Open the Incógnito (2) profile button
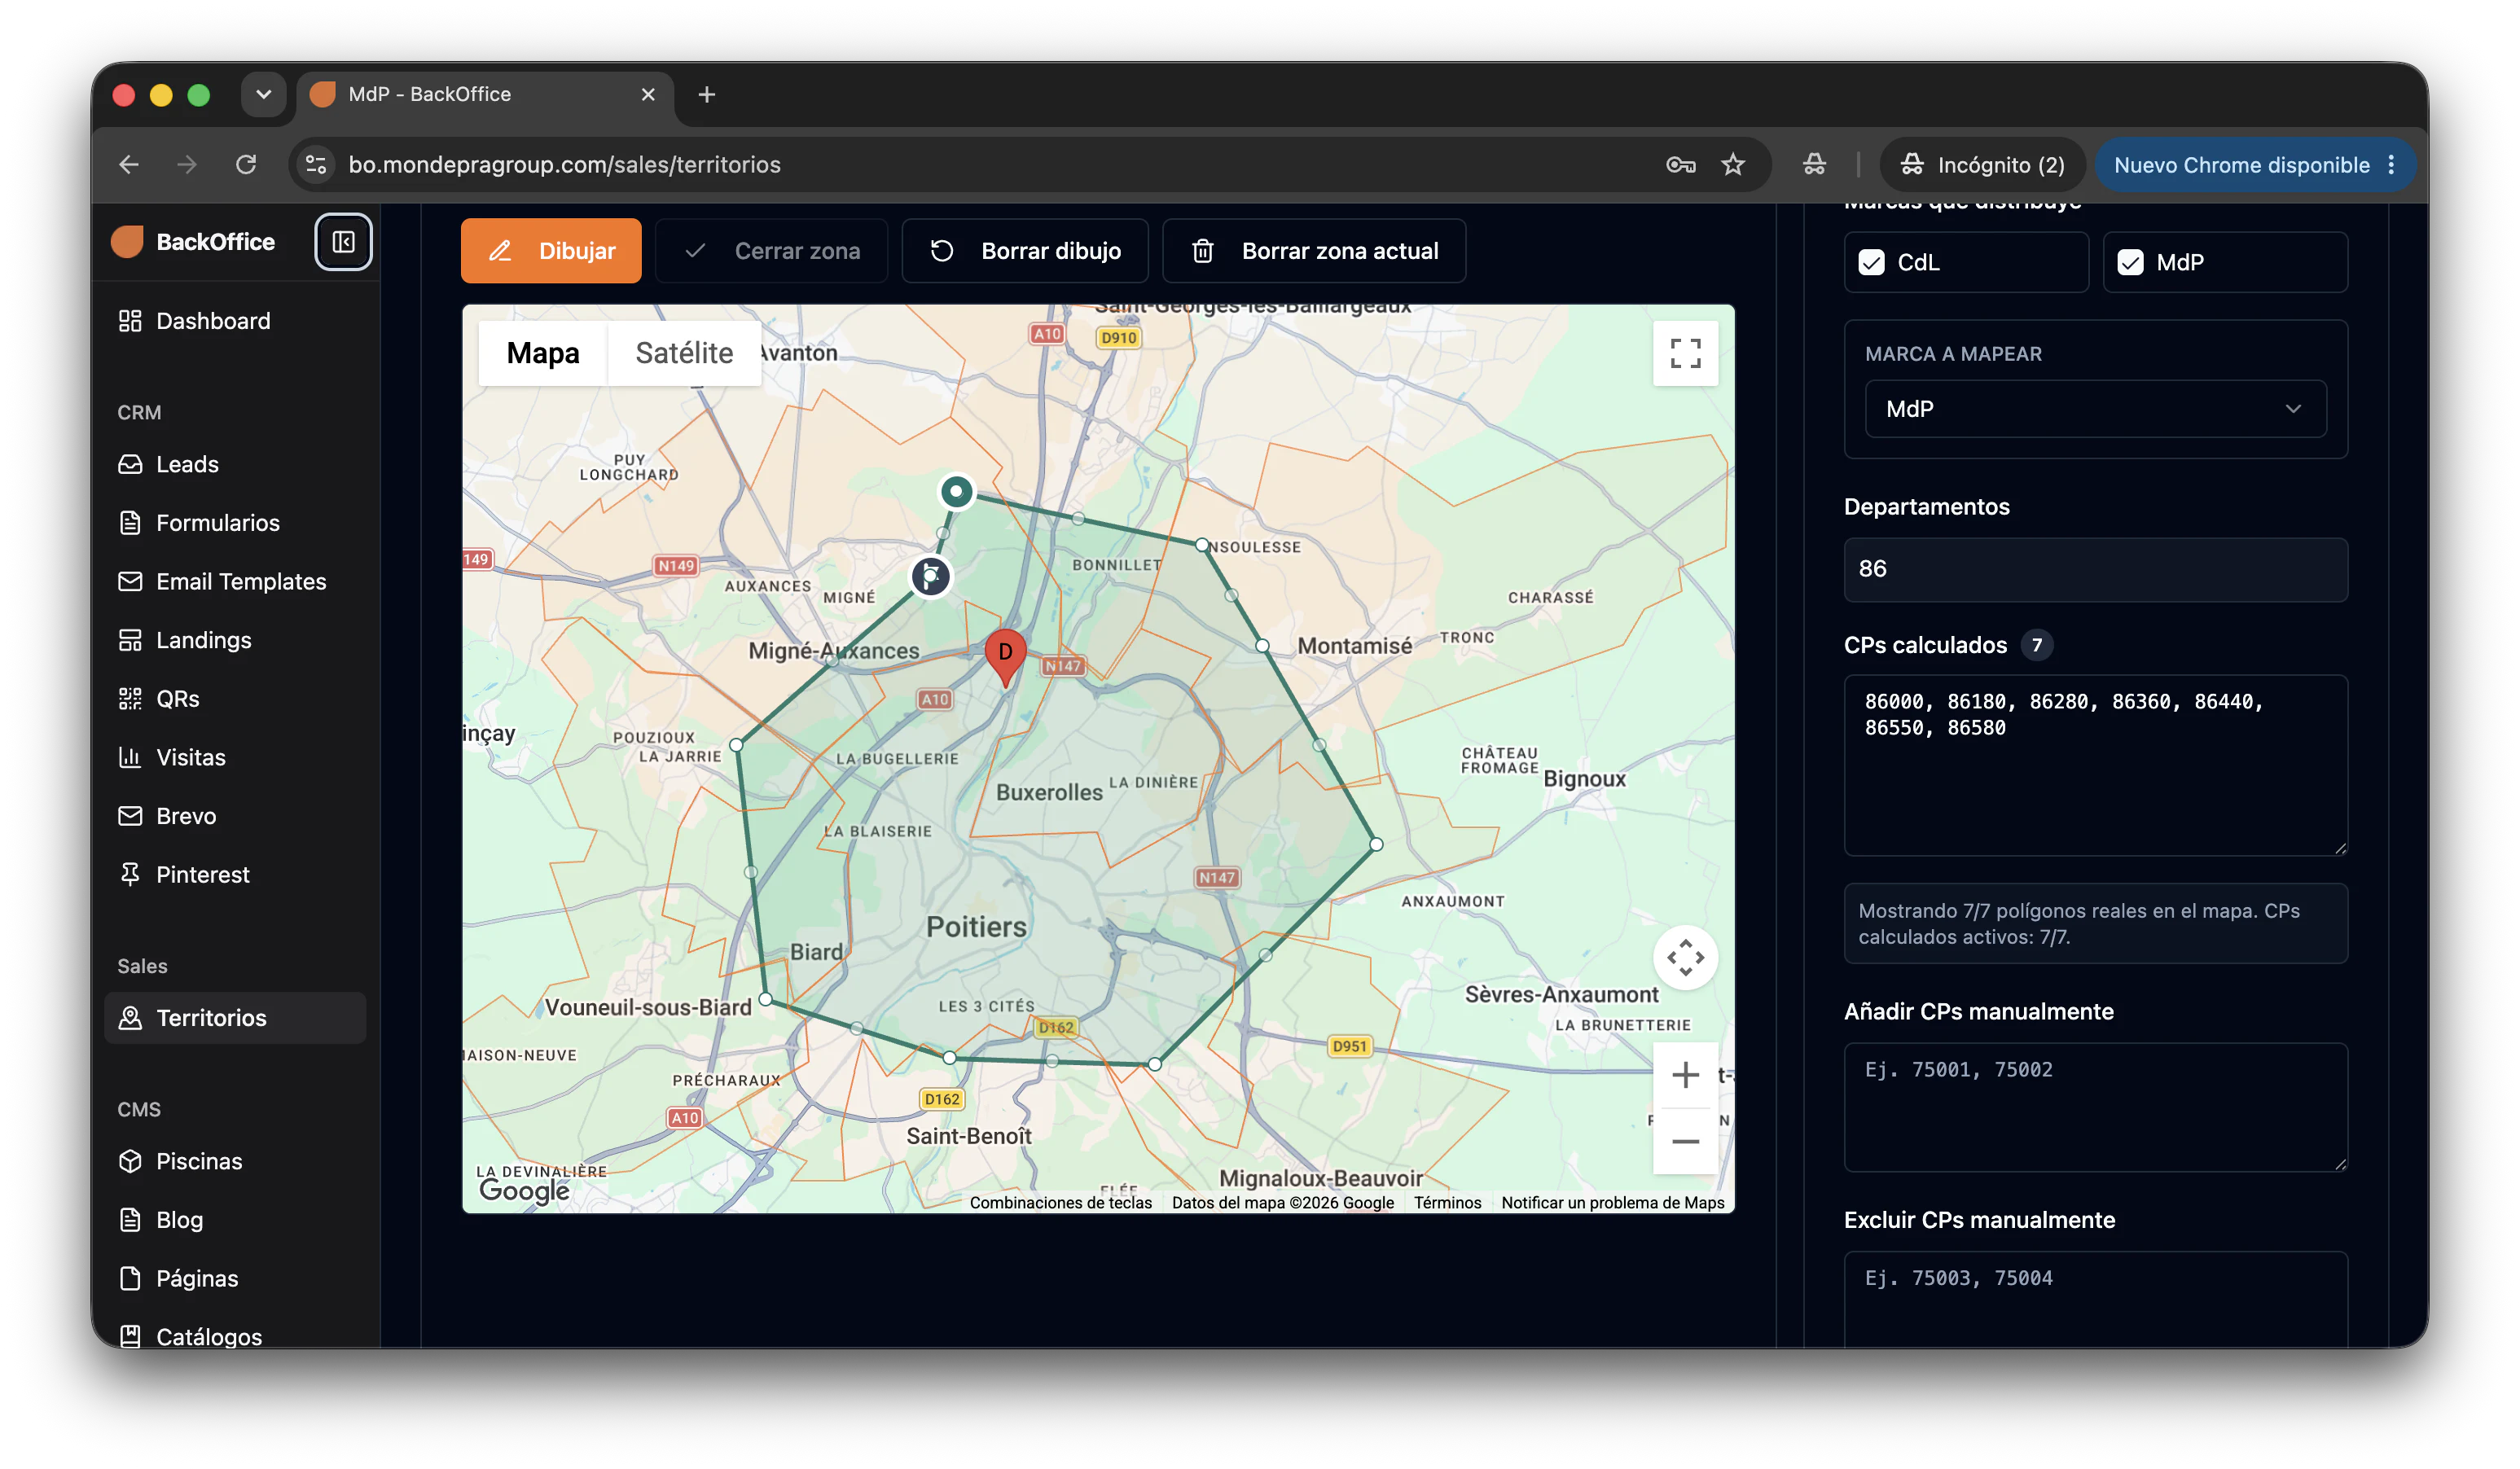This screenshot has height=1469, width=2520. 1982,165
